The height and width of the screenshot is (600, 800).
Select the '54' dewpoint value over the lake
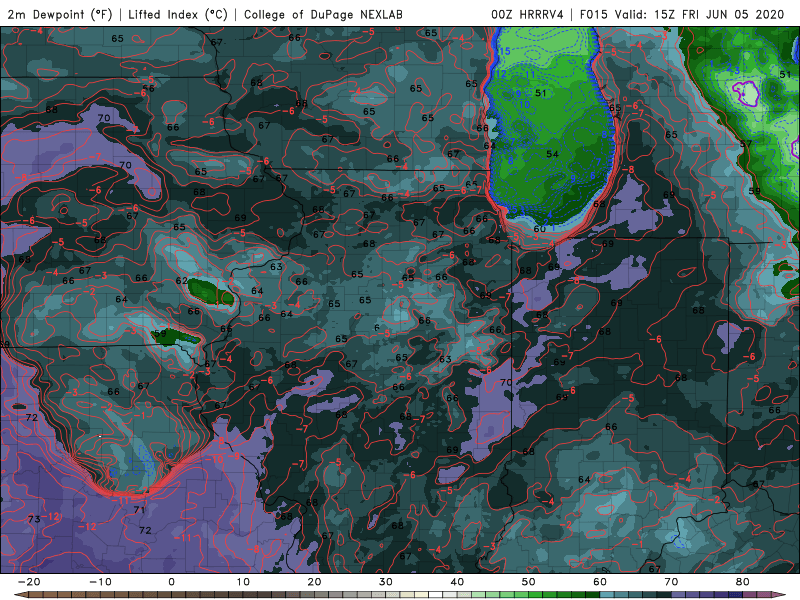553,154
